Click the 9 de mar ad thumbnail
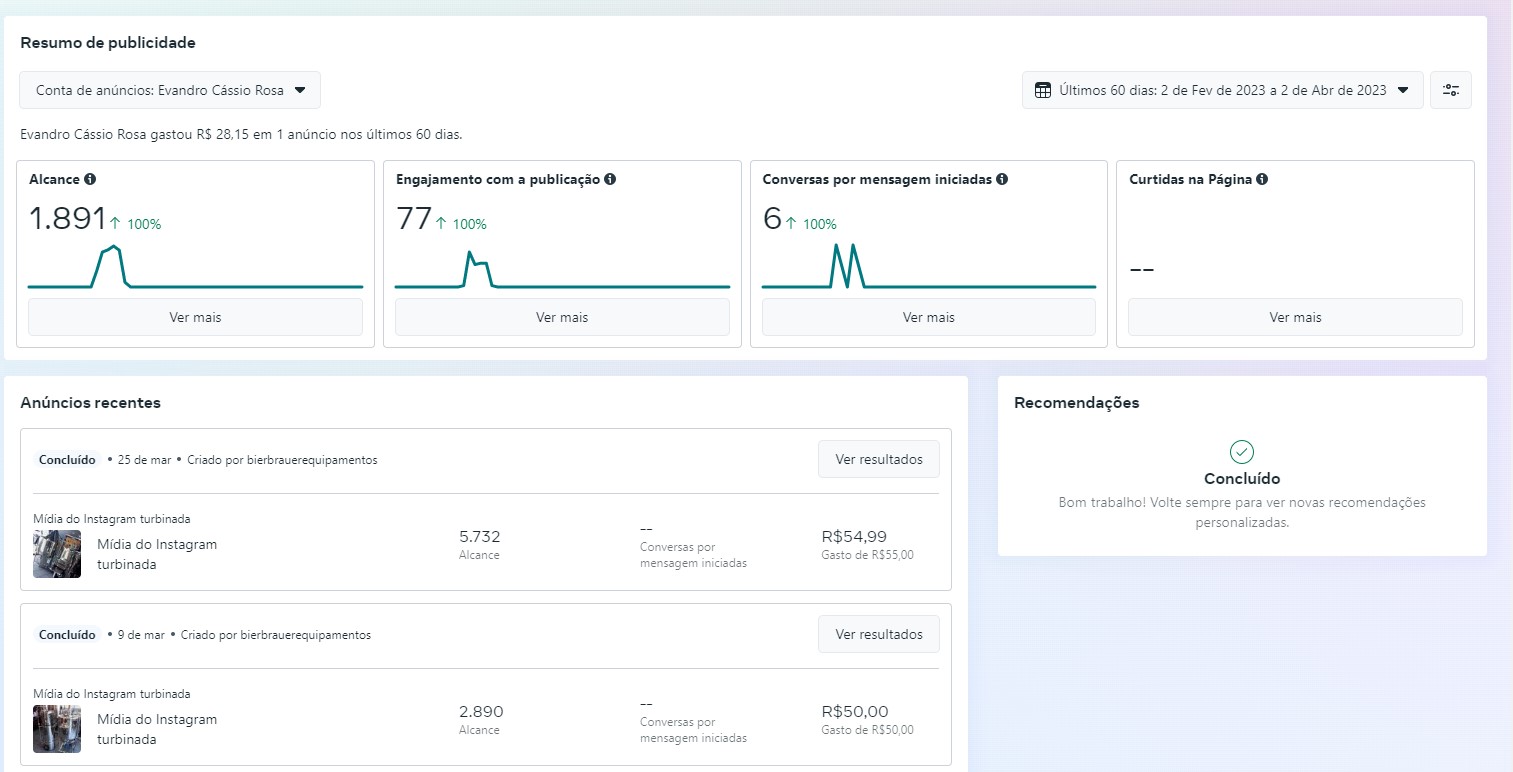 [x=57, y=729]
